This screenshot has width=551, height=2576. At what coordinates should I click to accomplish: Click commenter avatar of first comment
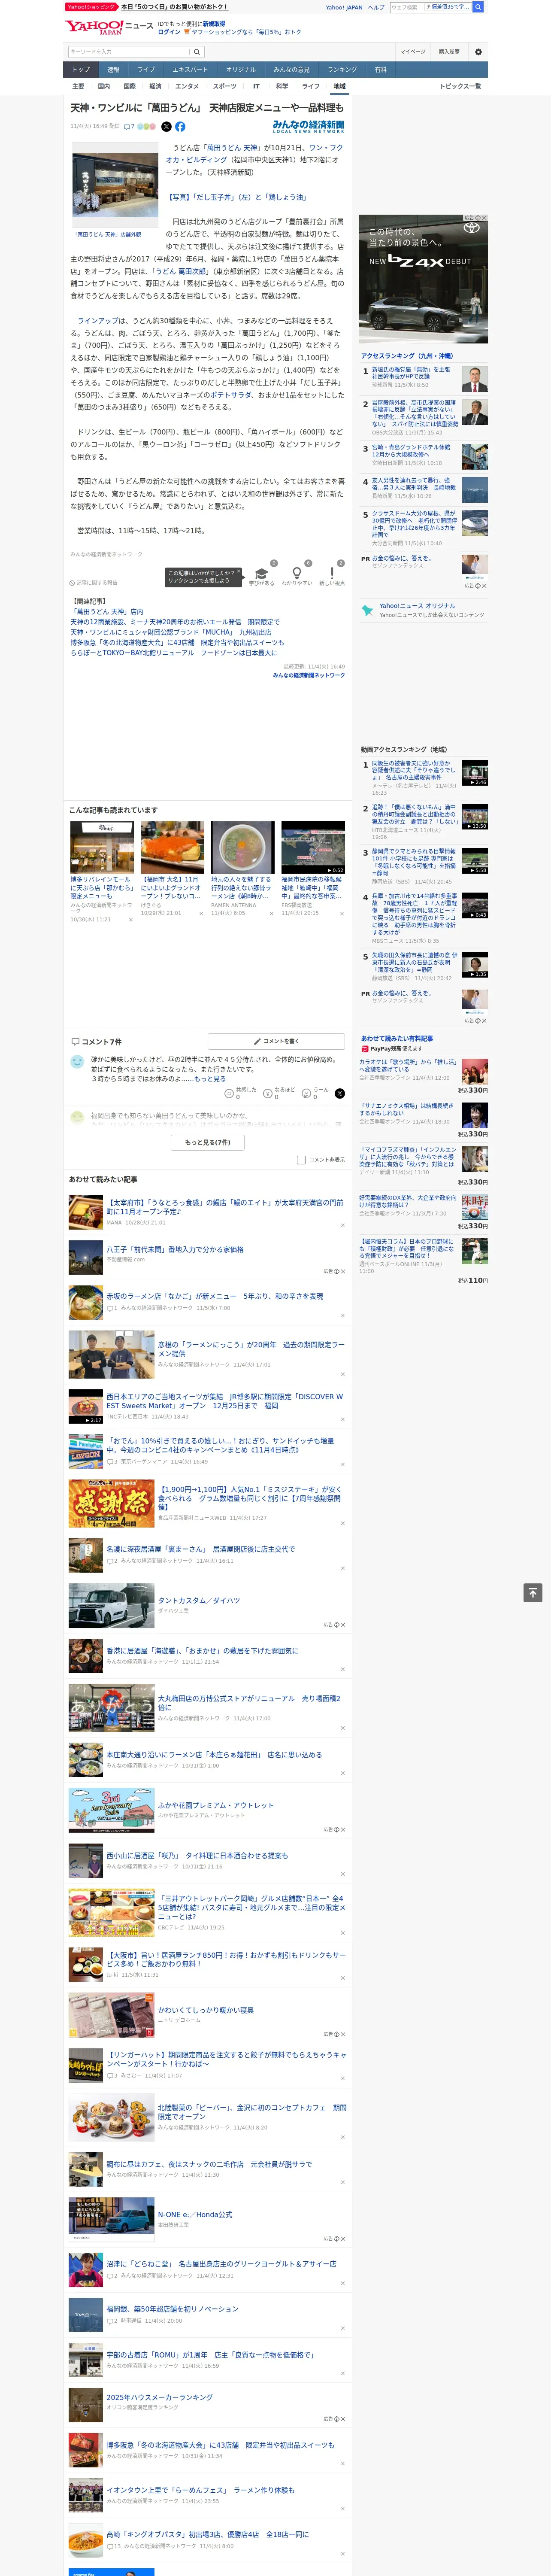[x=77, y=1062]
